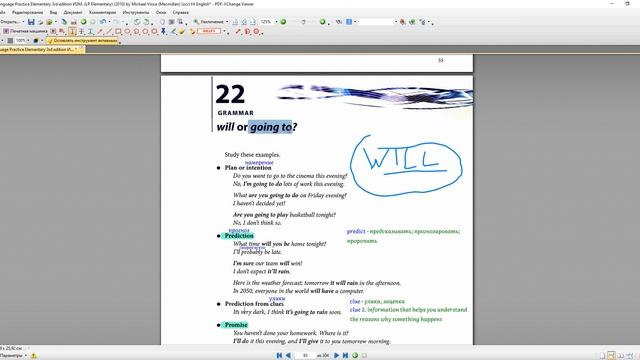Open the Вид menu
Image resolution: width=640 pixels, height=360 pixels.
click(53, 13)
